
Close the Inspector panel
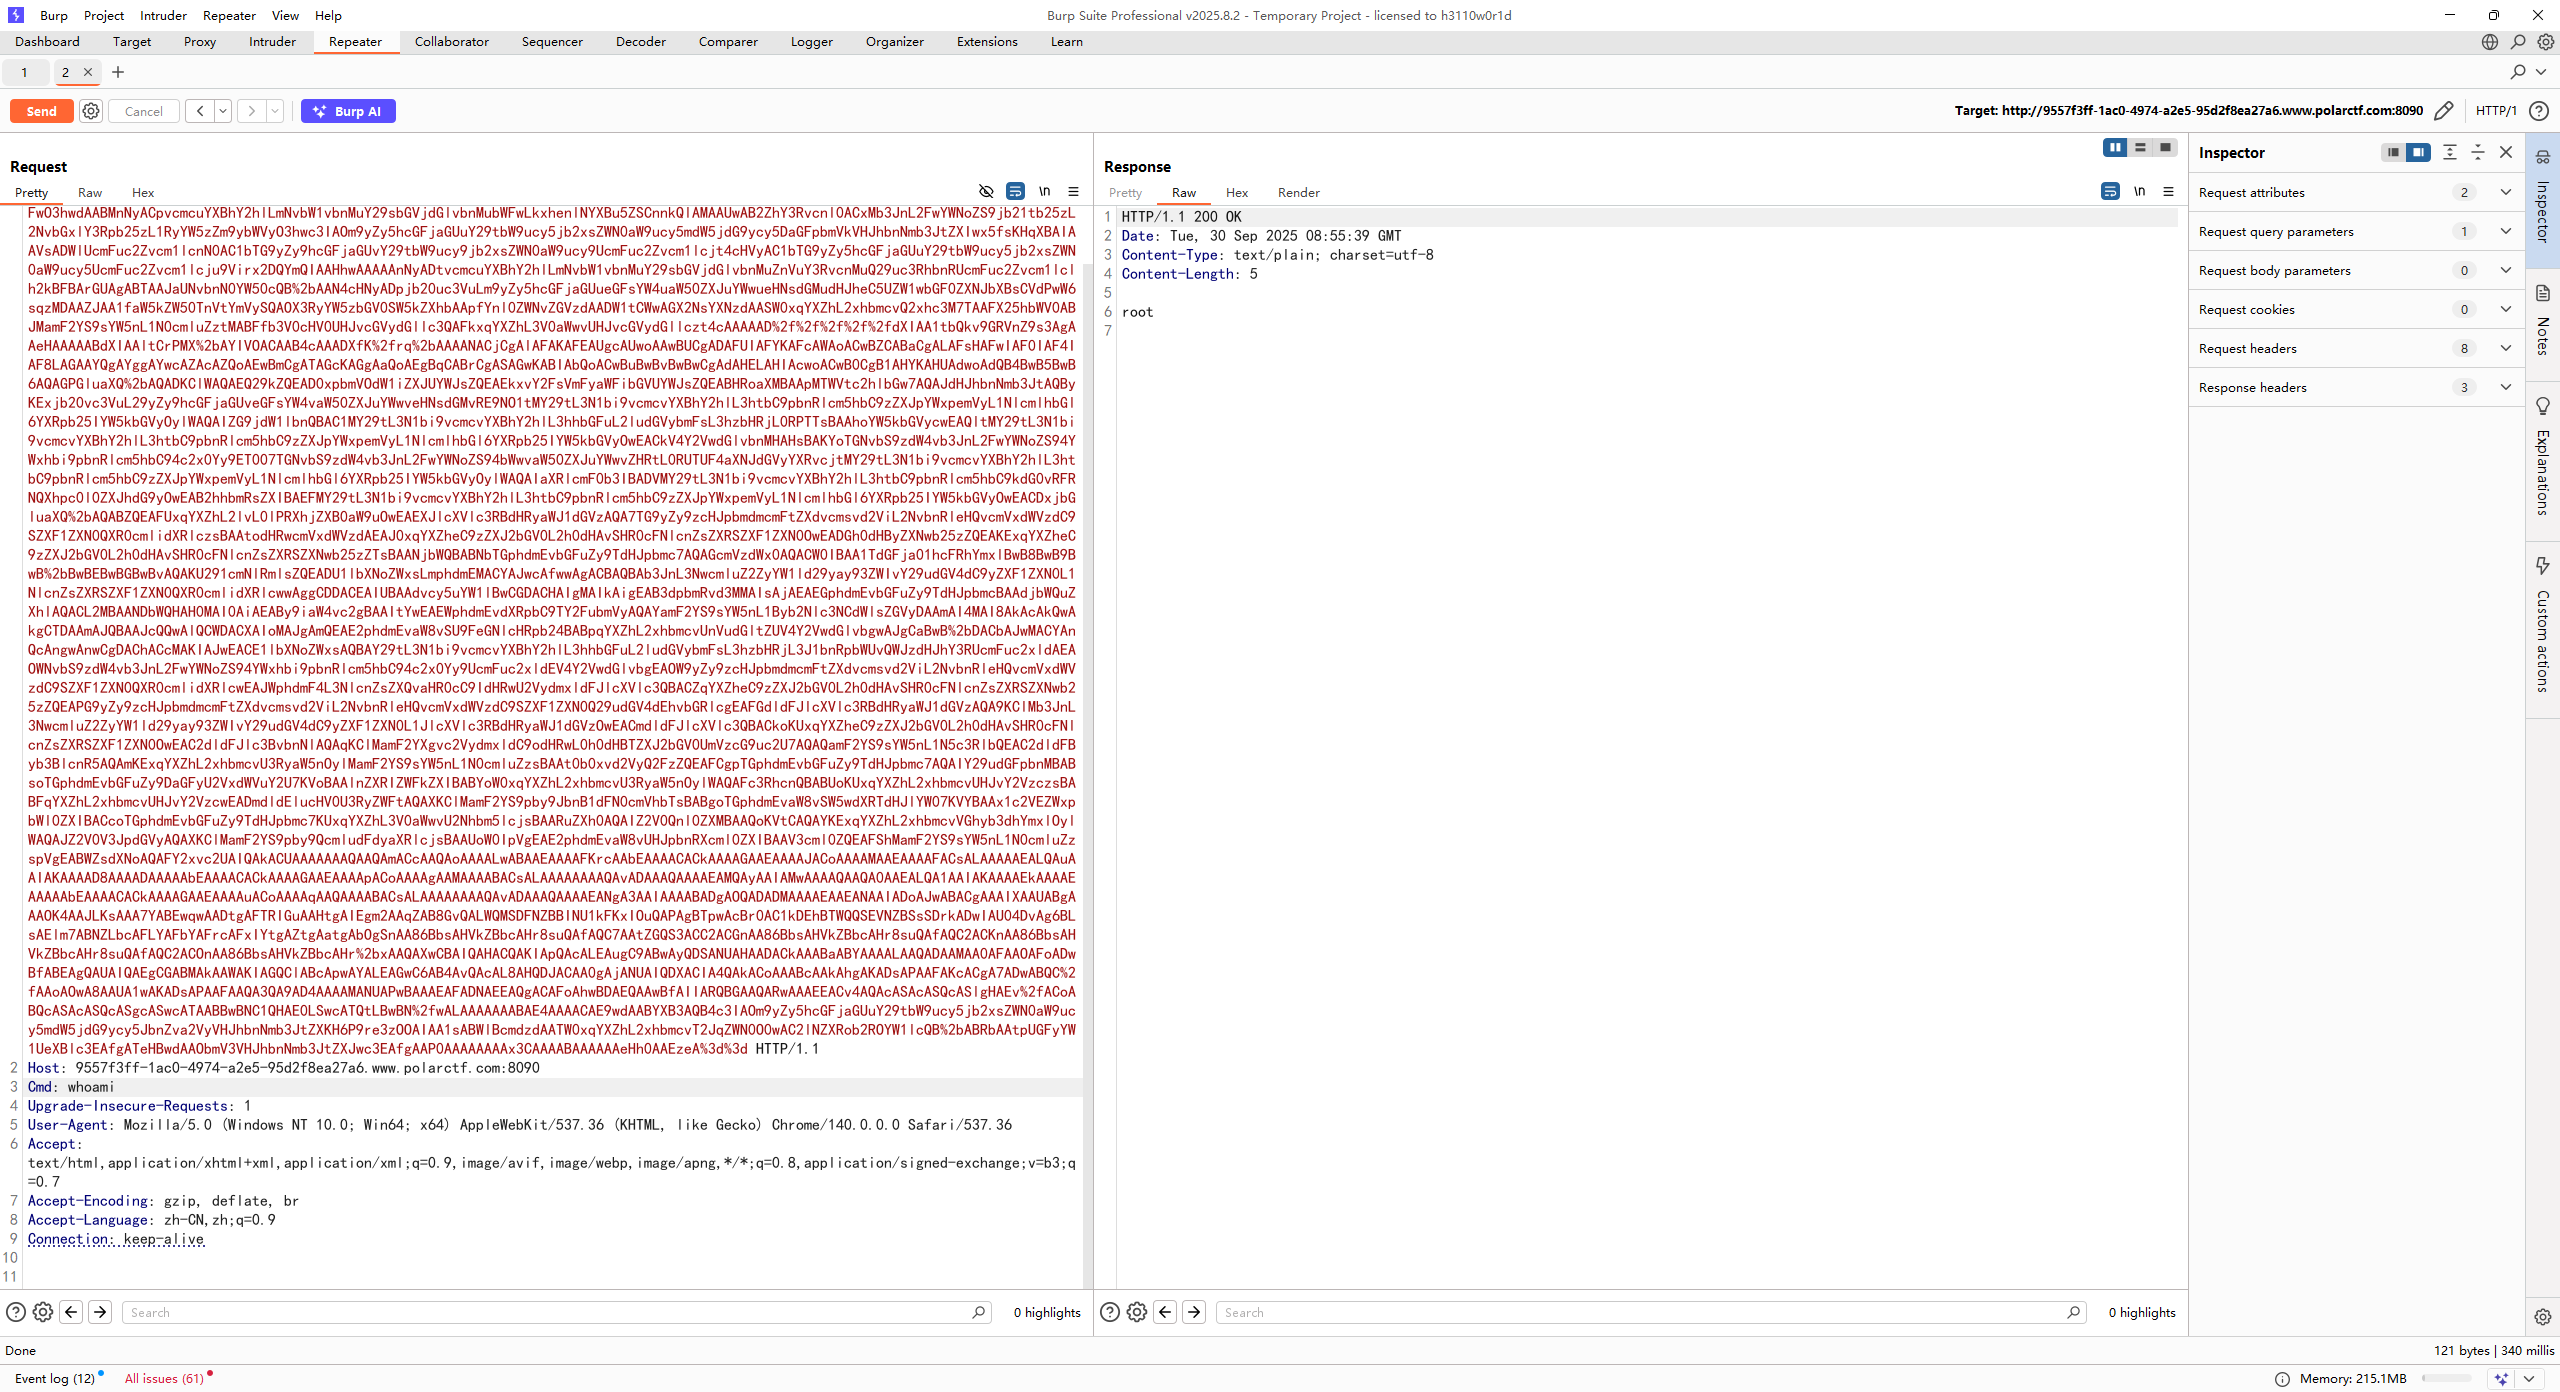(2506, 152)
